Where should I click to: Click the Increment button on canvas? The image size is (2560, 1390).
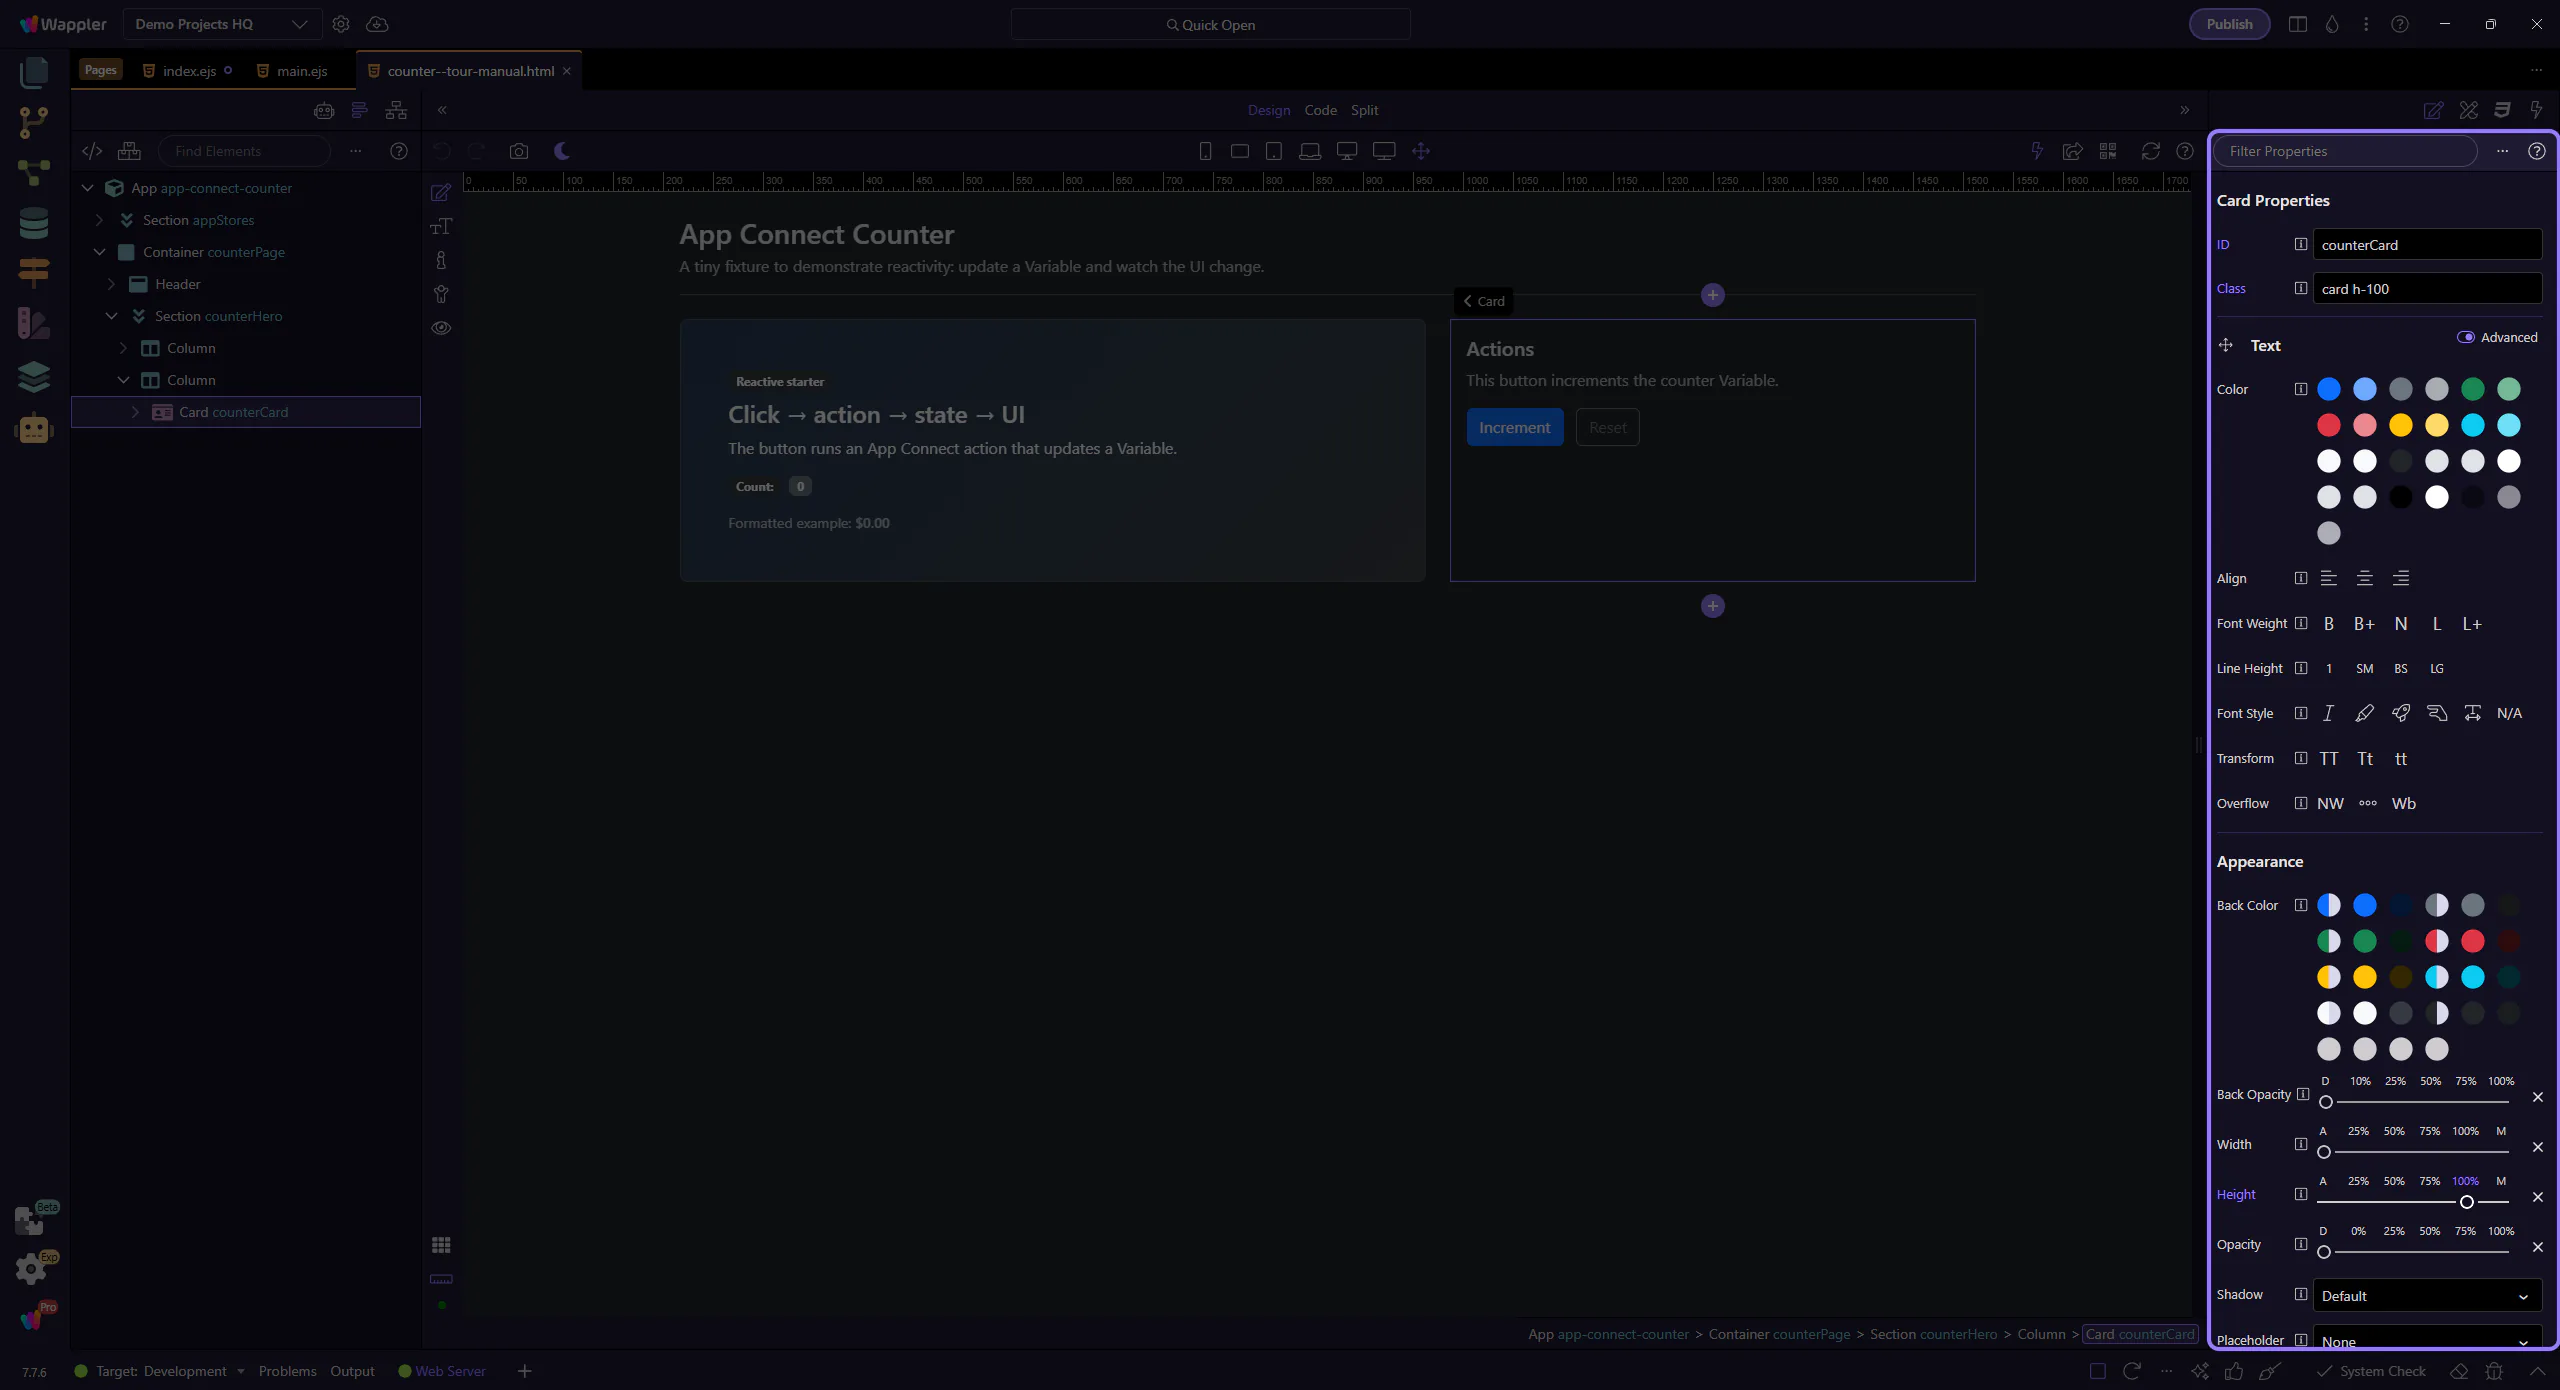tap(1514, 427)
